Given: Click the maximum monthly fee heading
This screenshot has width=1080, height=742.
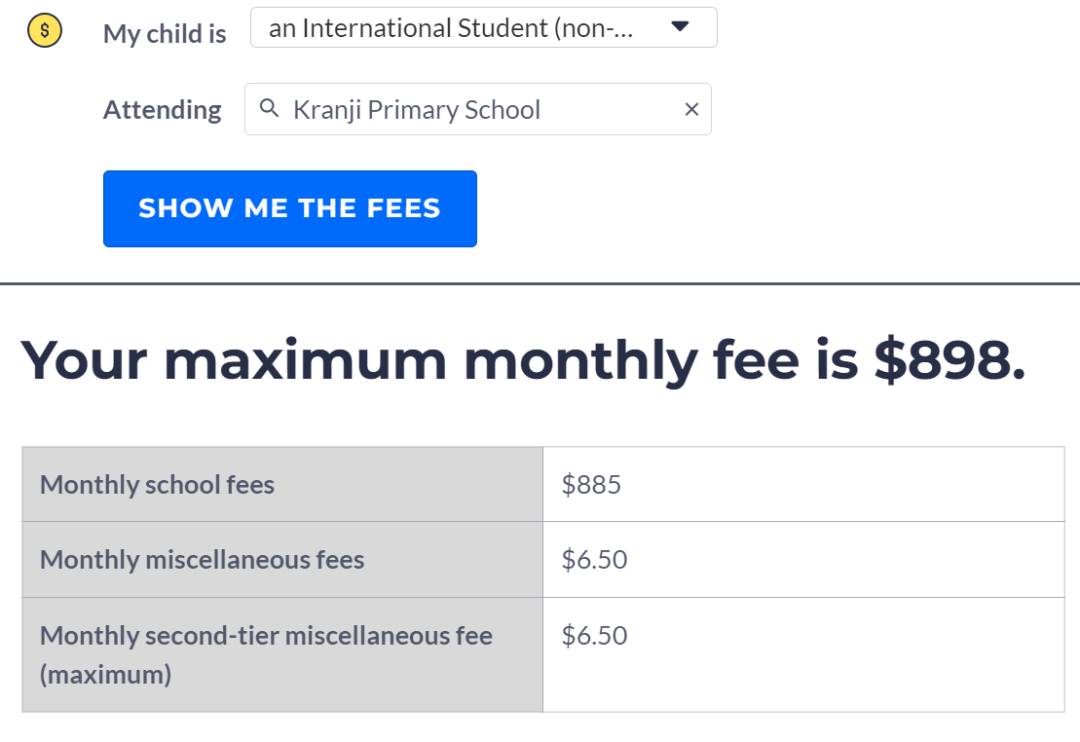Looking at the screenshot, I should point(523,360).
